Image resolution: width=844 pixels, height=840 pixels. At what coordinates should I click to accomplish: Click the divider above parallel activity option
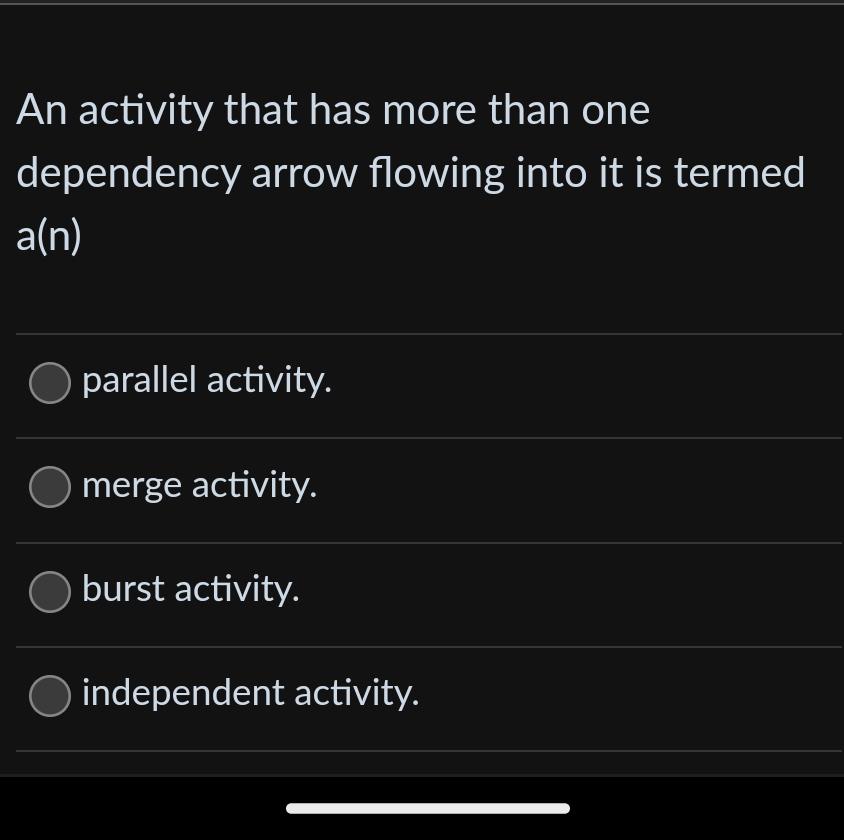coord(422,332)
